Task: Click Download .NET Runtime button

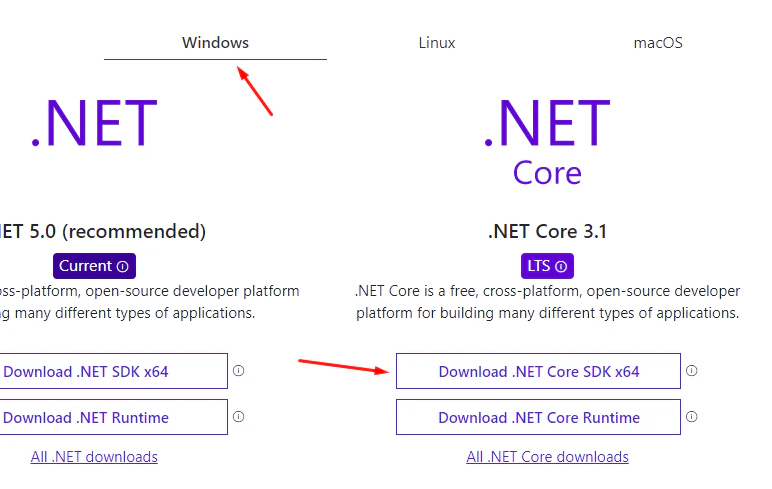Action: point(113,417)
